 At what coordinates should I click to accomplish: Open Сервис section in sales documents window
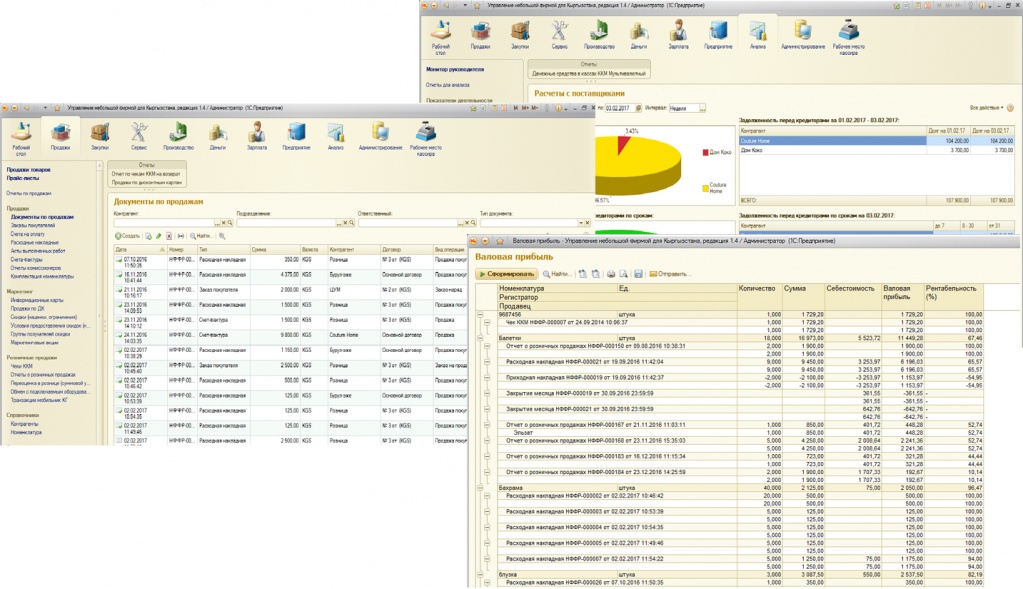point(139,136)
